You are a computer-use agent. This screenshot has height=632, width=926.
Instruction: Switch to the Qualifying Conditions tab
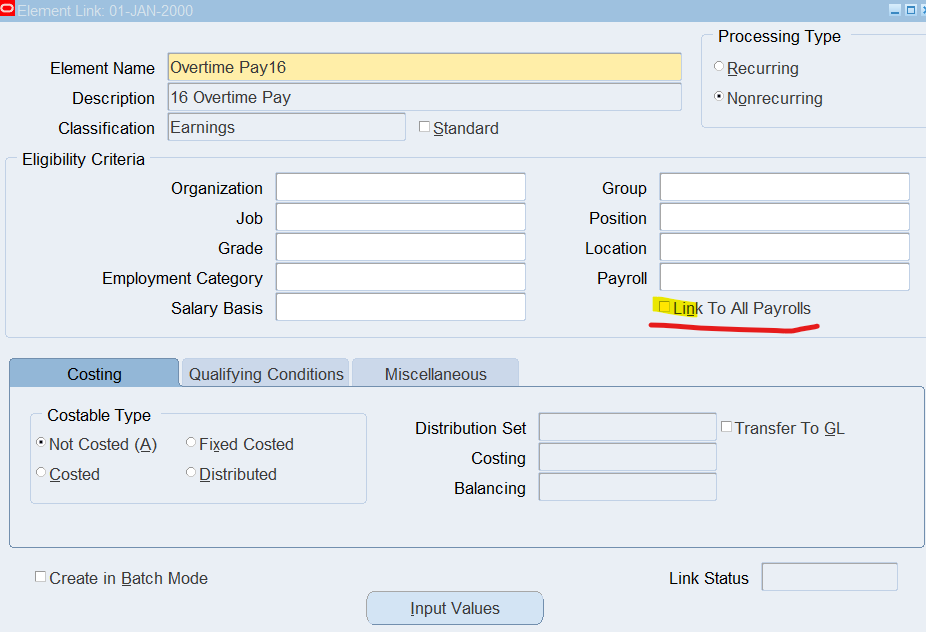click(x=266, y=374)
